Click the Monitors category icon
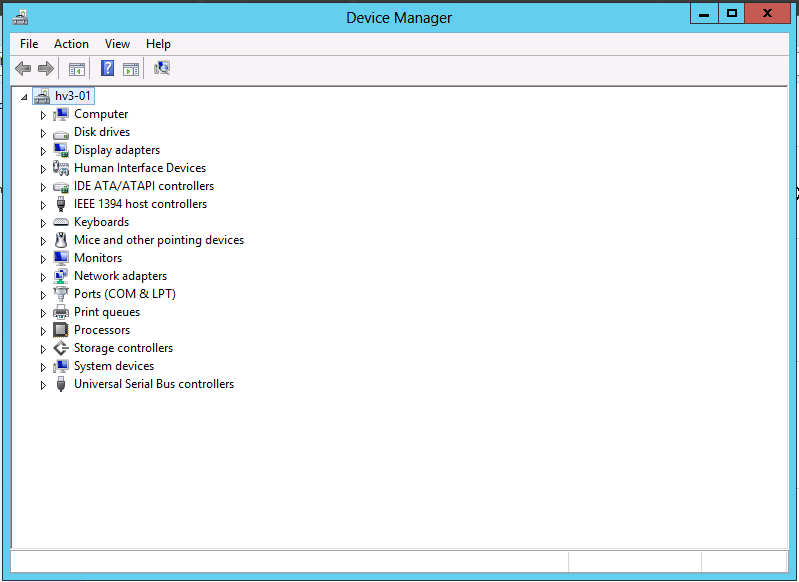The width and height of the screenshot is (799, 582). point(61,258)
